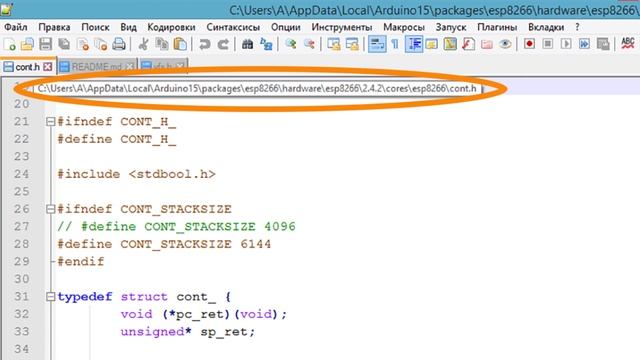Open the ? help menu
Viewport: 640px width, 360px height.
(x=577, y=27)
